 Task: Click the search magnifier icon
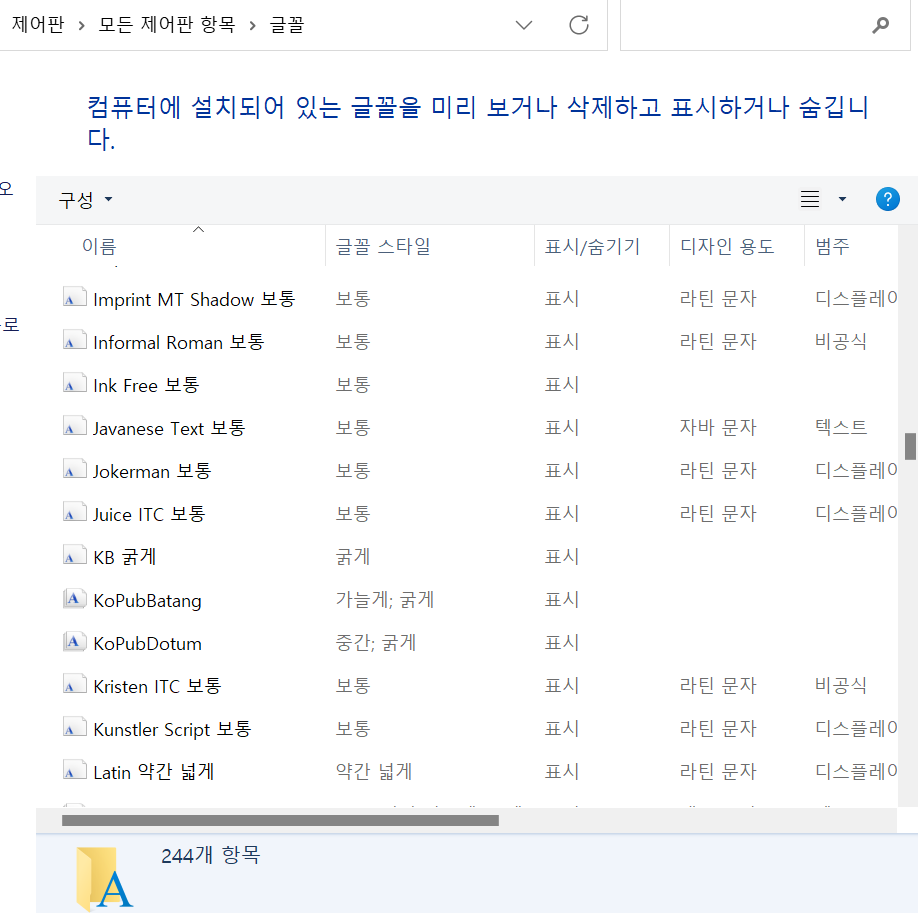click(879, 25)
